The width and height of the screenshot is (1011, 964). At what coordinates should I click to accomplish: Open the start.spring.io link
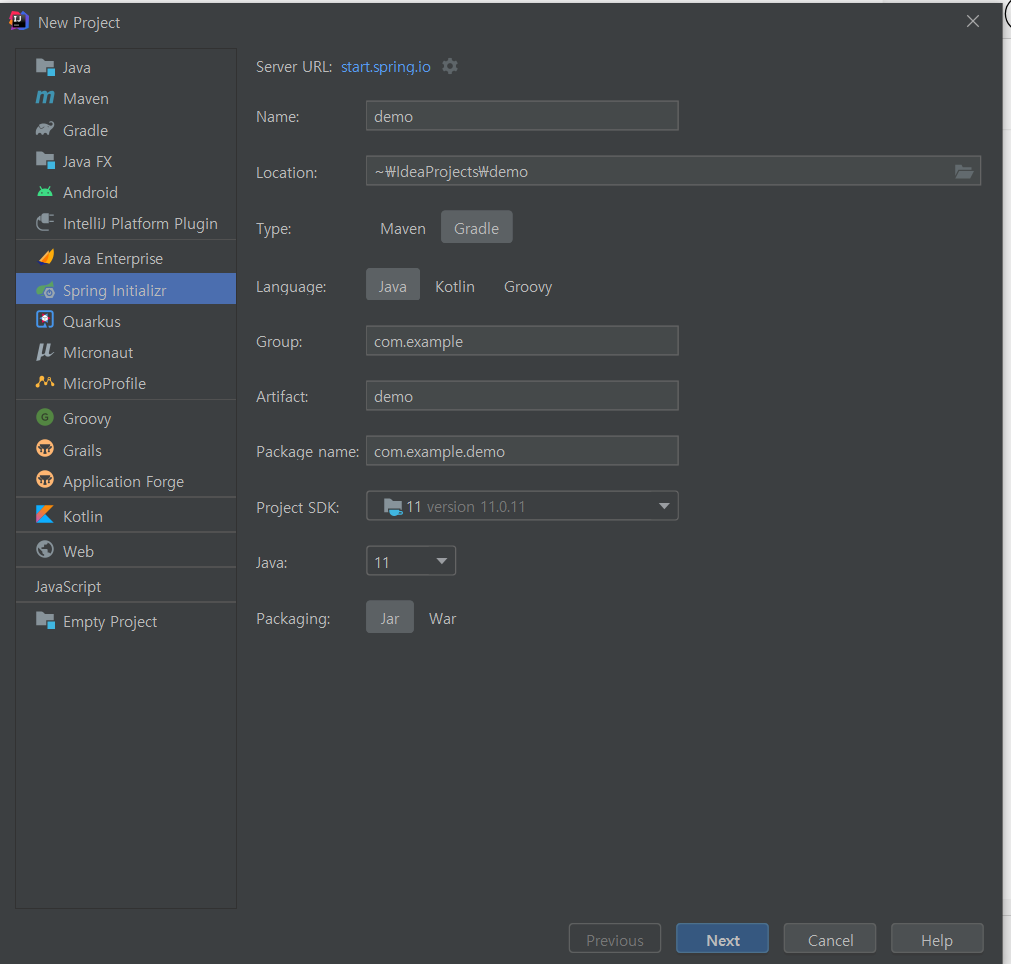386,67
